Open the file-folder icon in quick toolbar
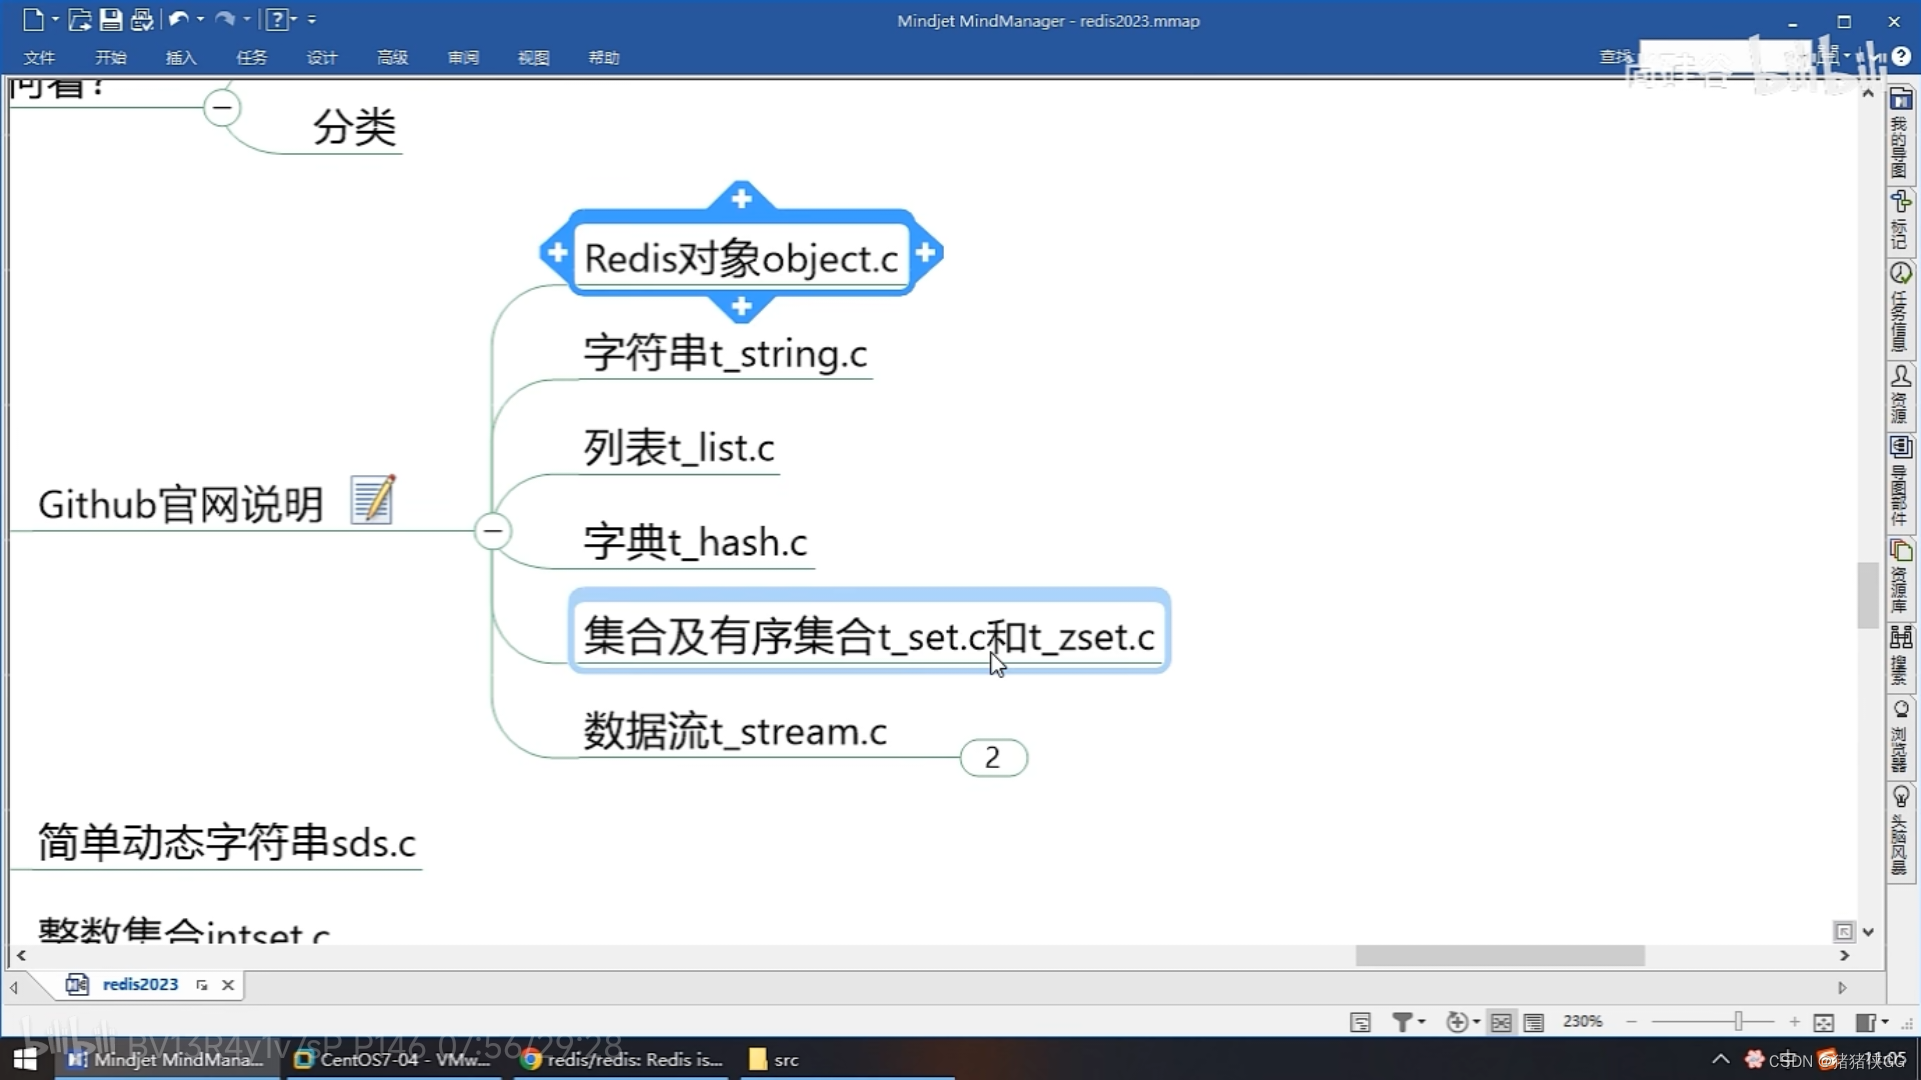The width and height of the screenshot is (1921, 1080). [80, 19]
